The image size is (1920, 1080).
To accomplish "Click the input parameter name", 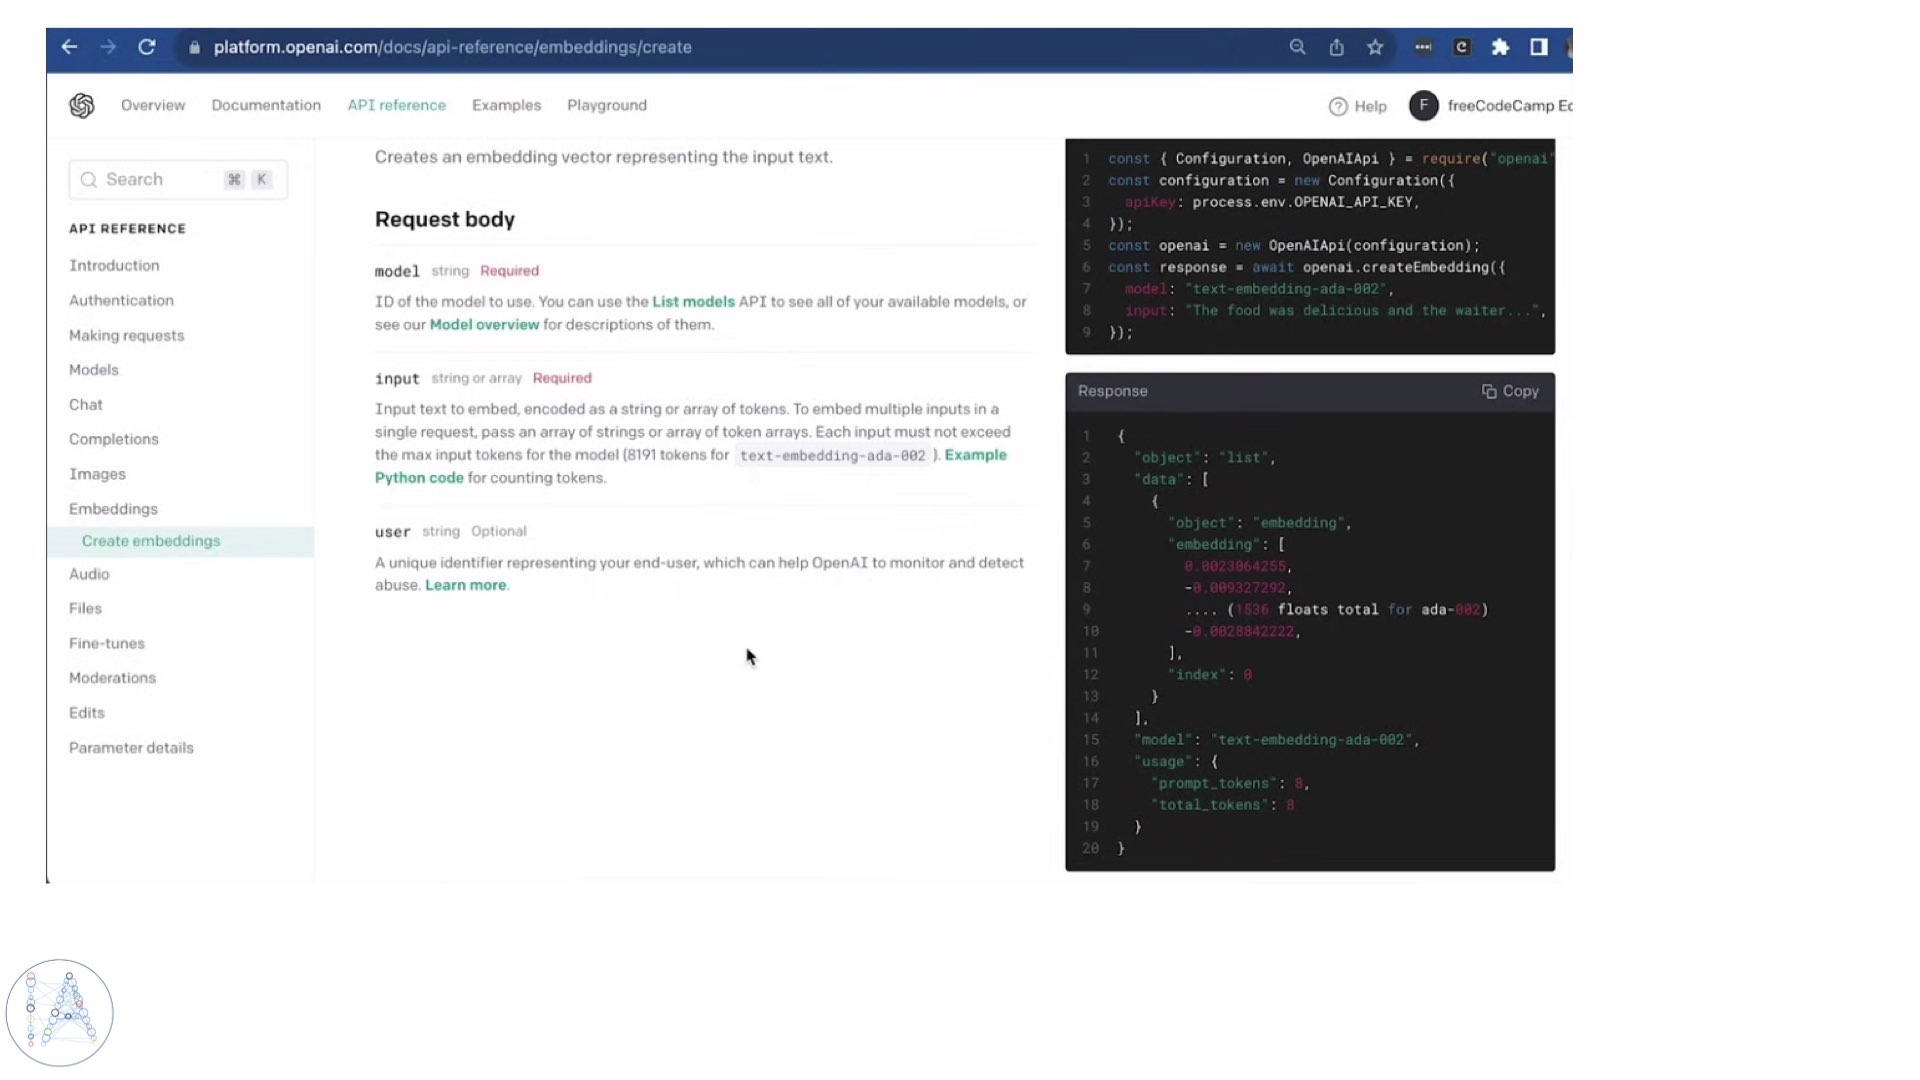I will point(397,378).
